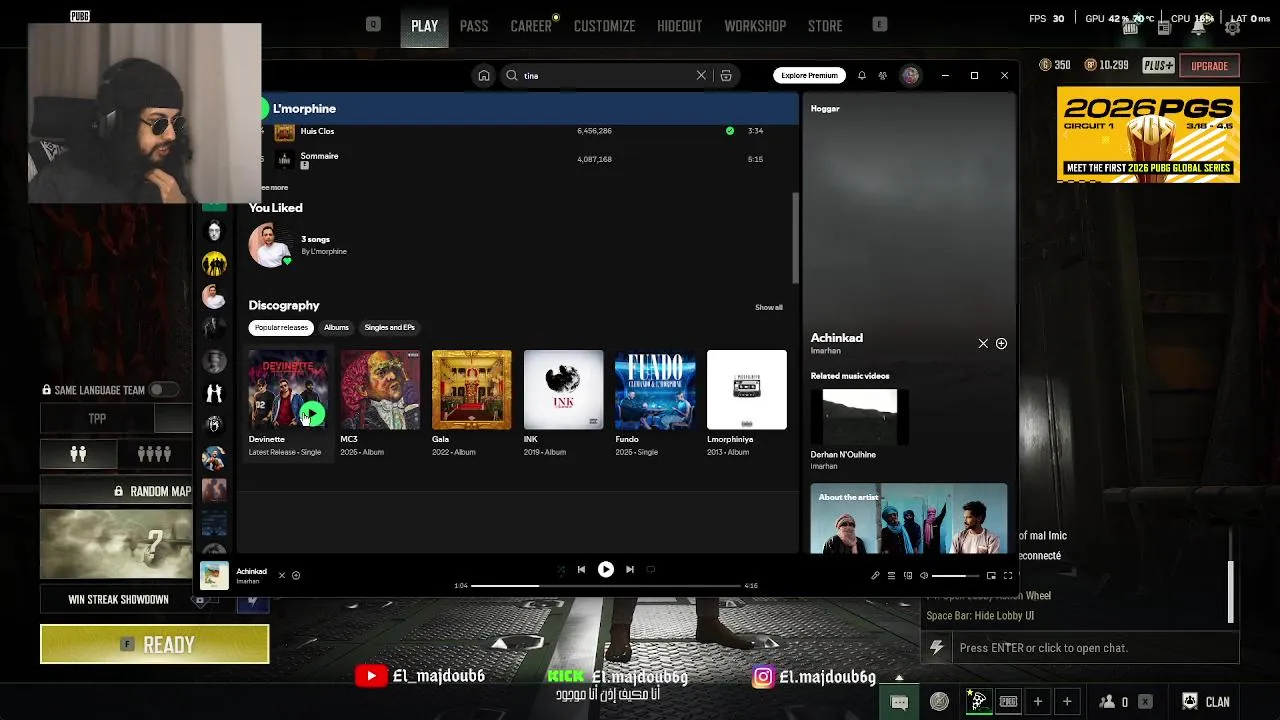Open Spotify notifications bell
The height and width of the screenshot is (720, 1280).
click(862, 75)
